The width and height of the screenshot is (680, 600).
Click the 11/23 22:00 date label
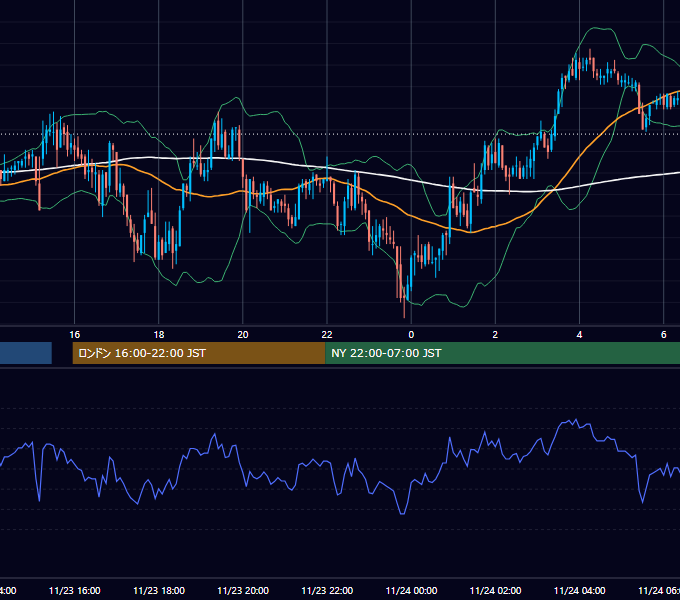327,590
